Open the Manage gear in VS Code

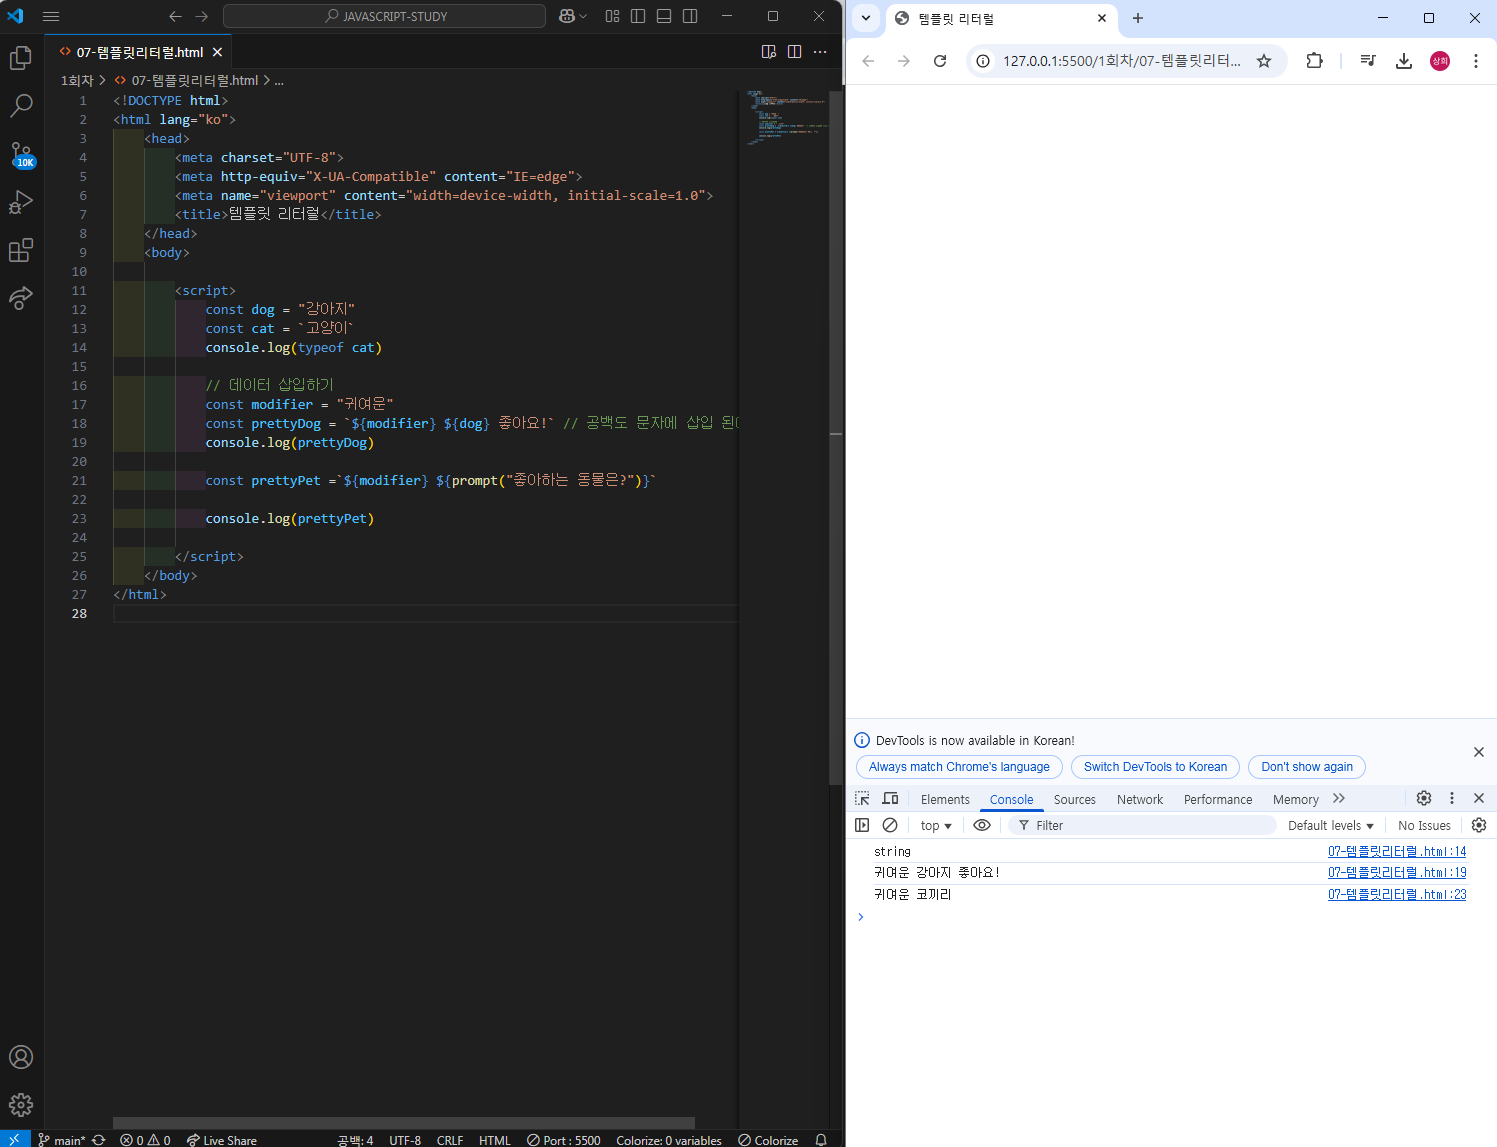[21, 1105]
